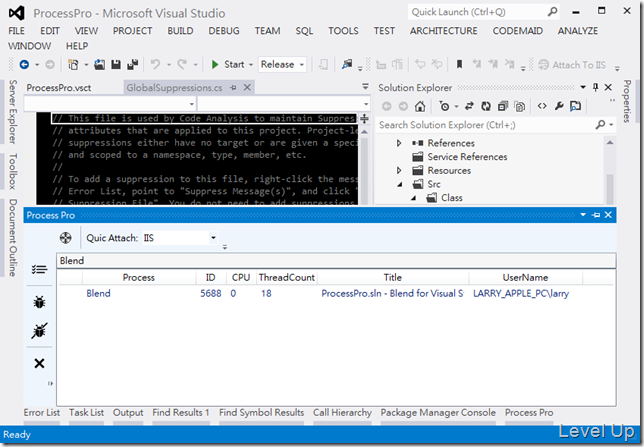The width and height of the screenshot is (644, 447).
Task: Open the DEBUG menu
Action: 224,31
